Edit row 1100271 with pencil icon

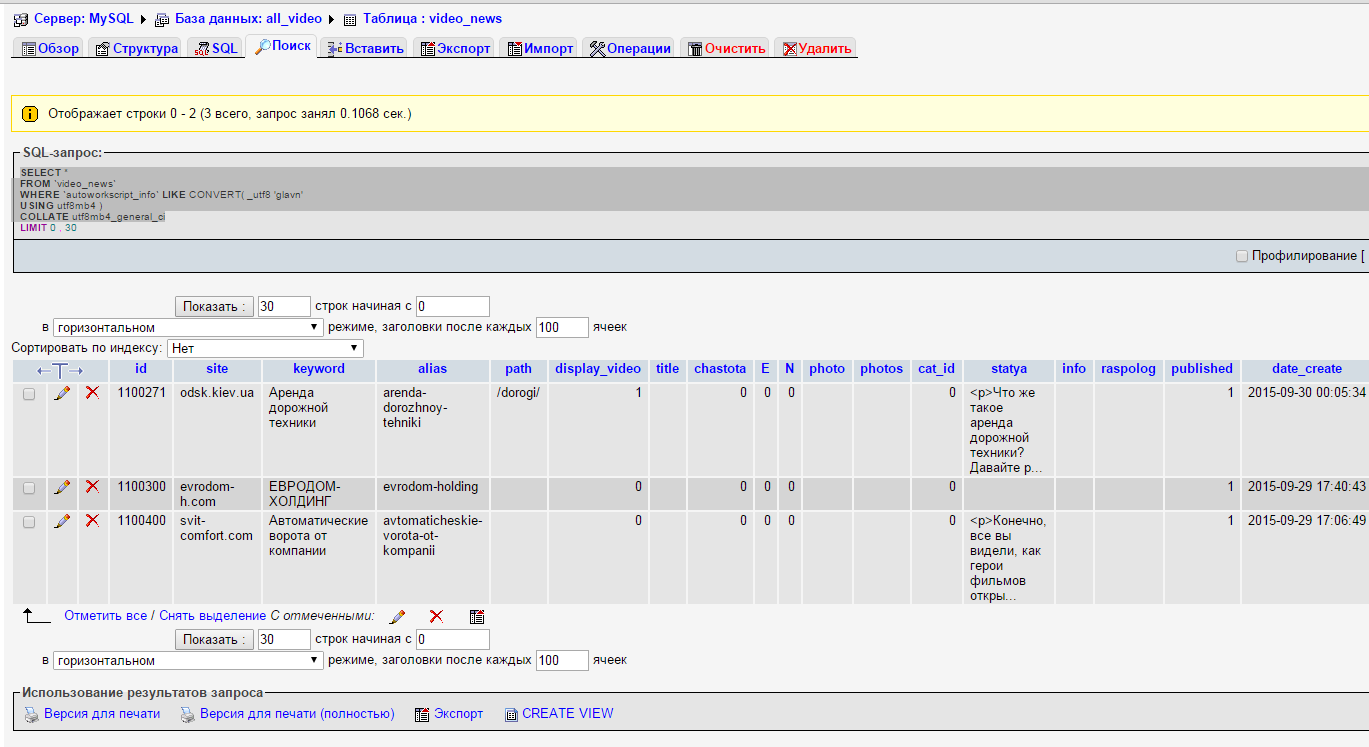click(62, 394)
